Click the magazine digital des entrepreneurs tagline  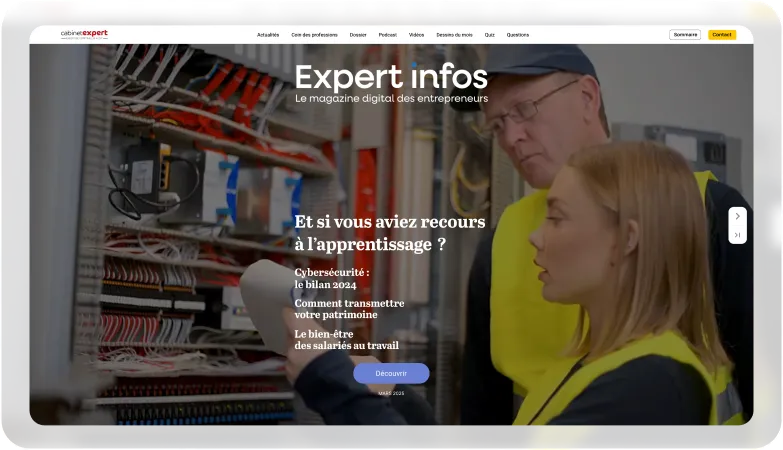coord(391,99)
